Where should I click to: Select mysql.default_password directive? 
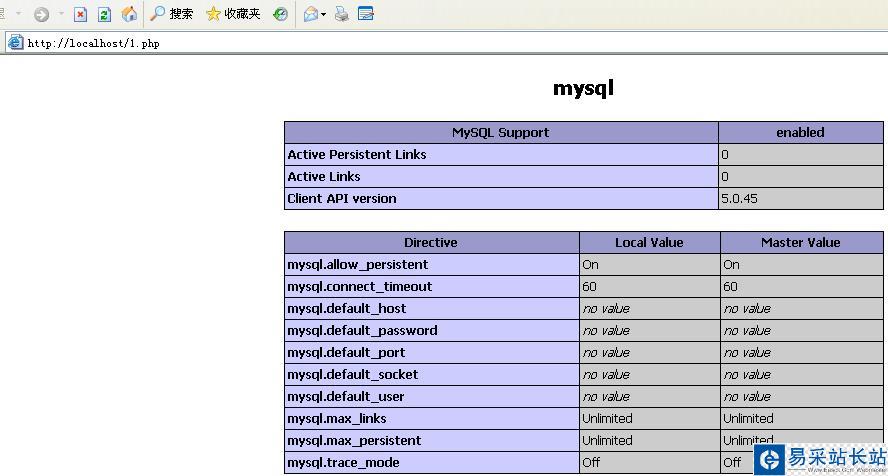[x=362, y=331]
